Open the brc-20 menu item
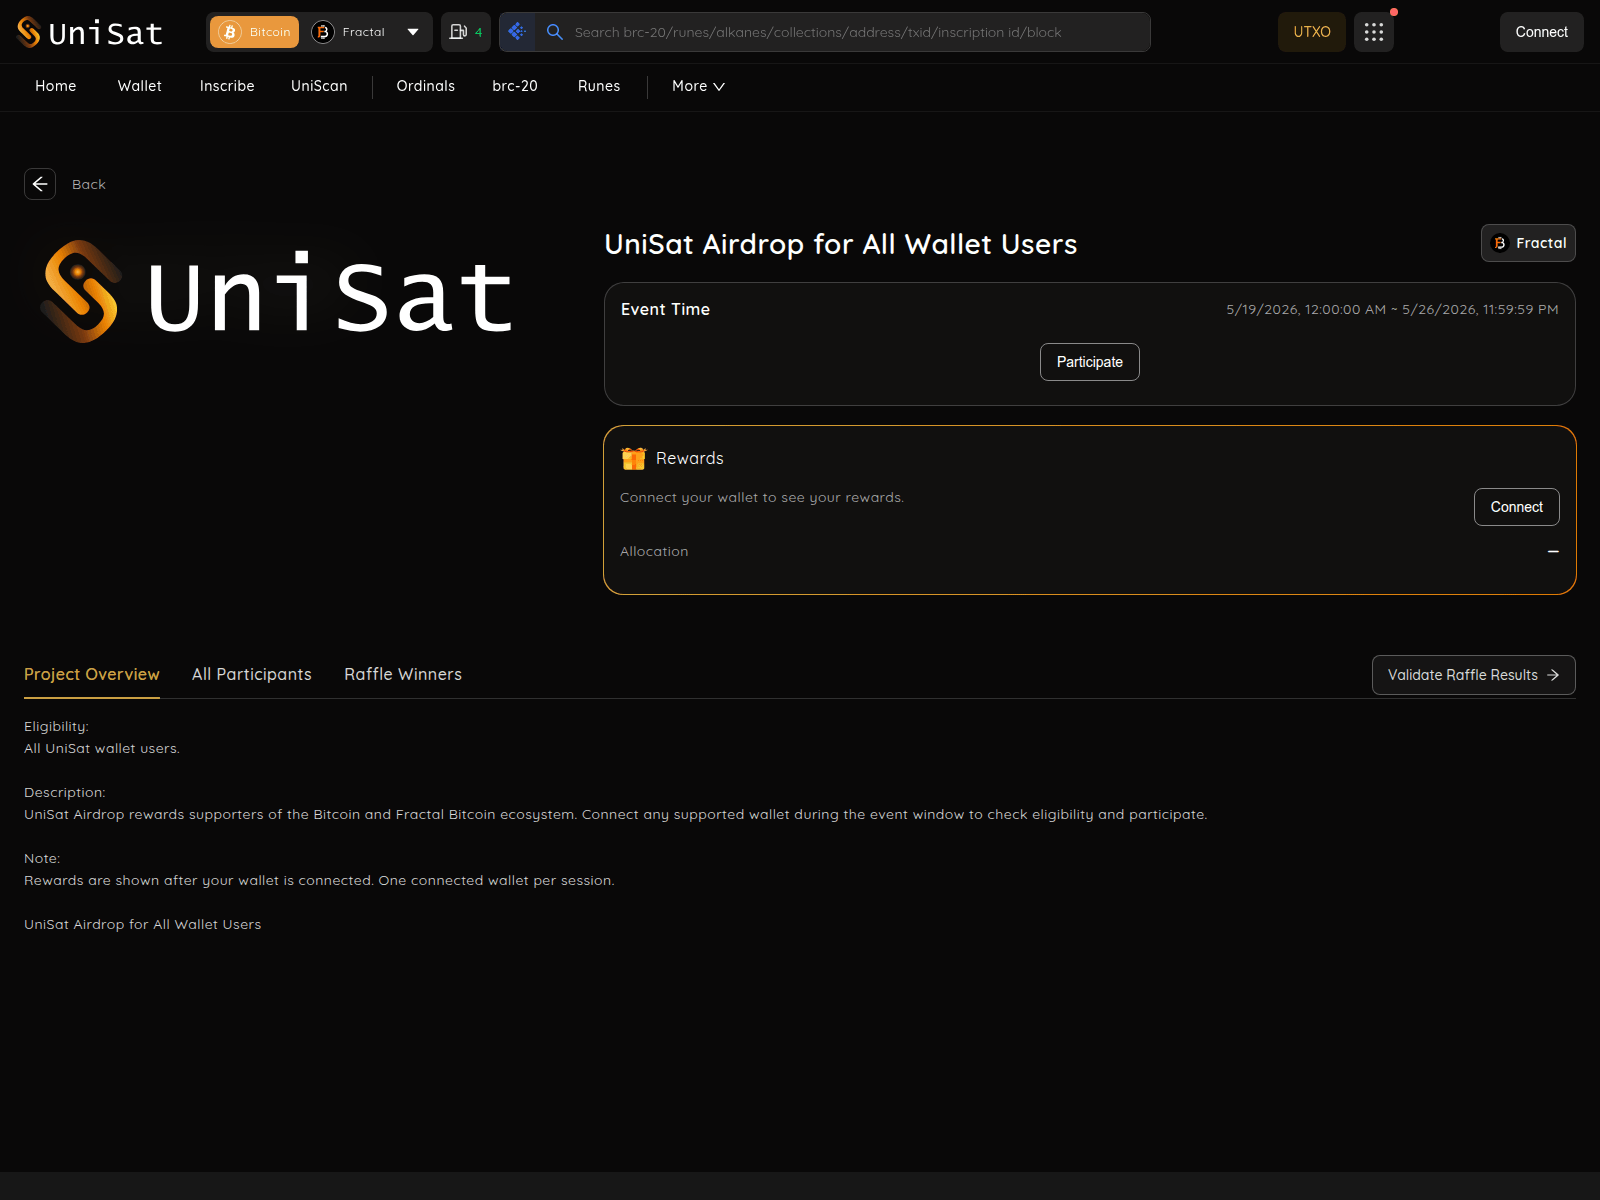 (x=515, y=86)
